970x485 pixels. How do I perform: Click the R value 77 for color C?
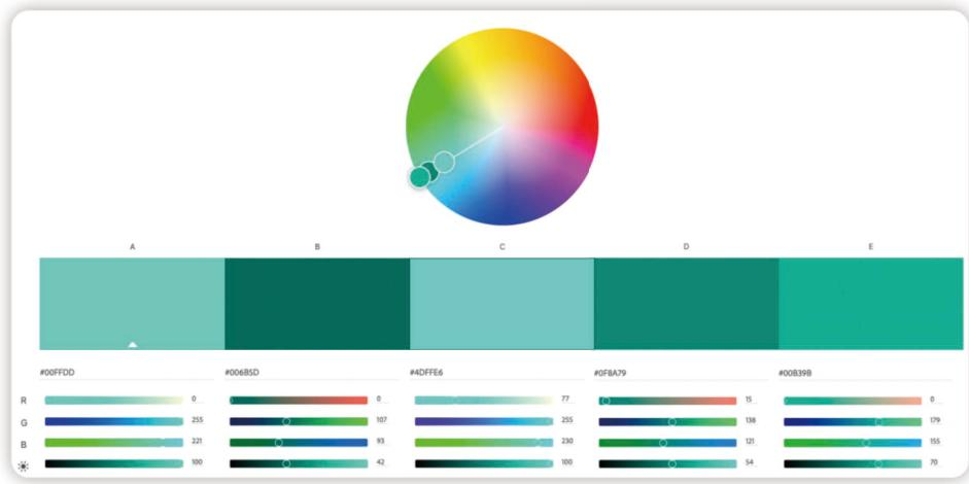tap(565, 399)
